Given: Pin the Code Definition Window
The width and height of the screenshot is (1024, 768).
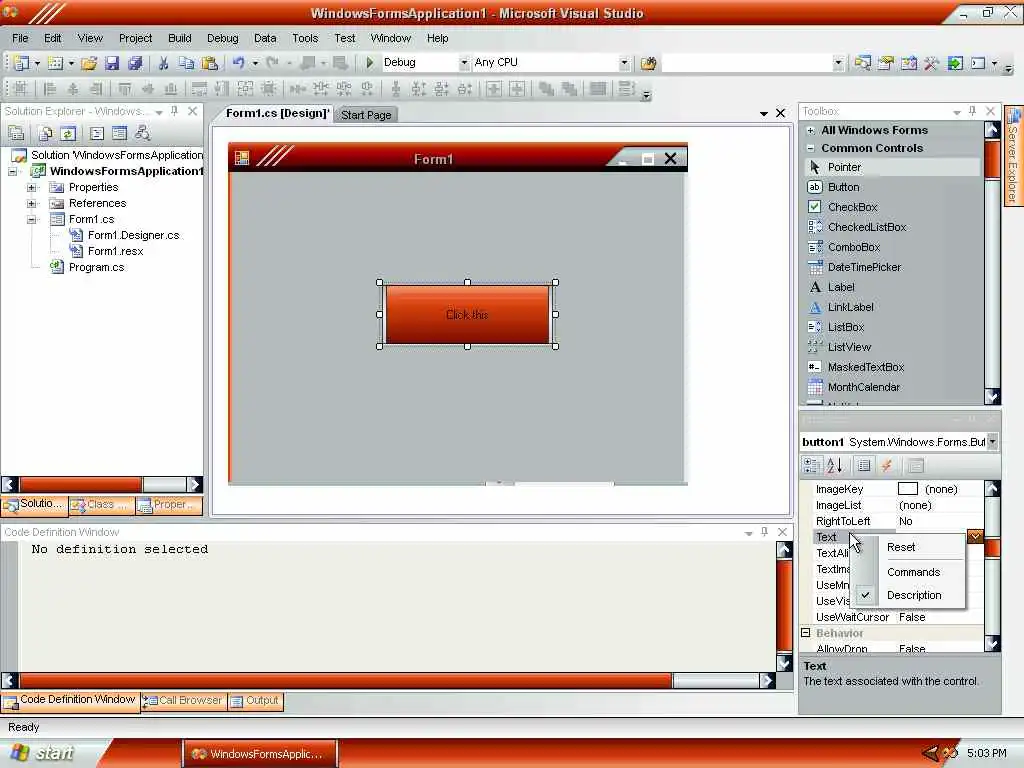Looking at the screenshot, I should (x=765, y=532).
